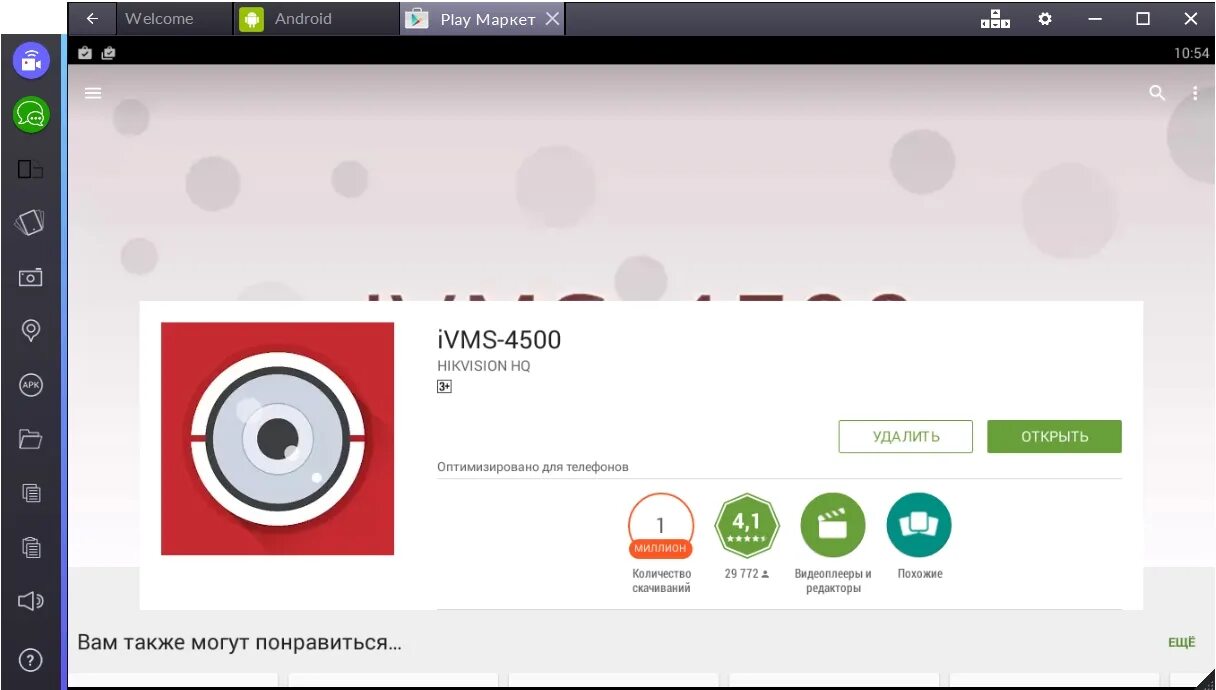
Task: Open the location pin sidebar icon
Action: coord(31,330)
